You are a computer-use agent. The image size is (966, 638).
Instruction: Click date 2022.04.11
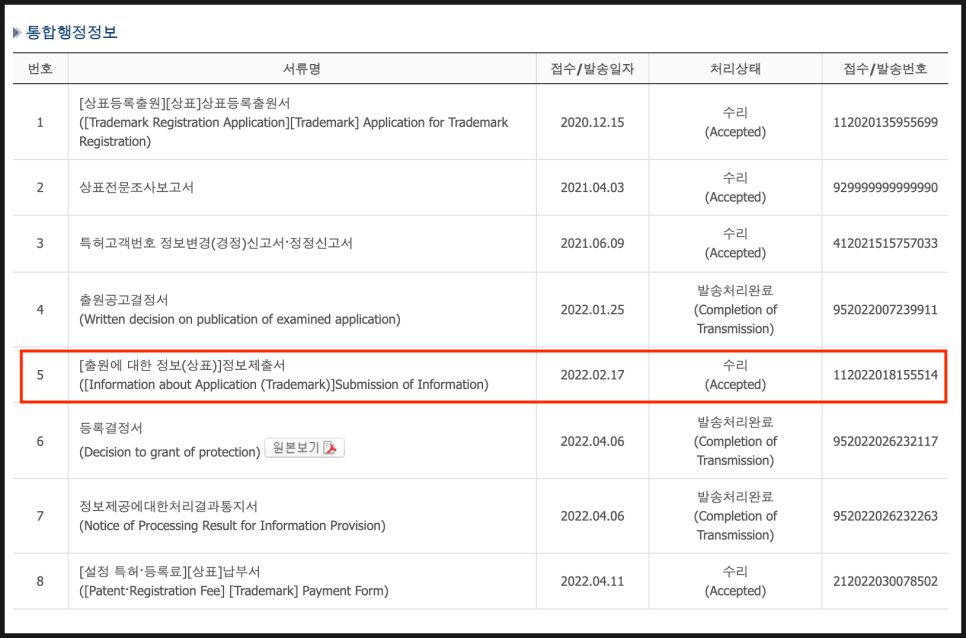click(x=592, y=581)
